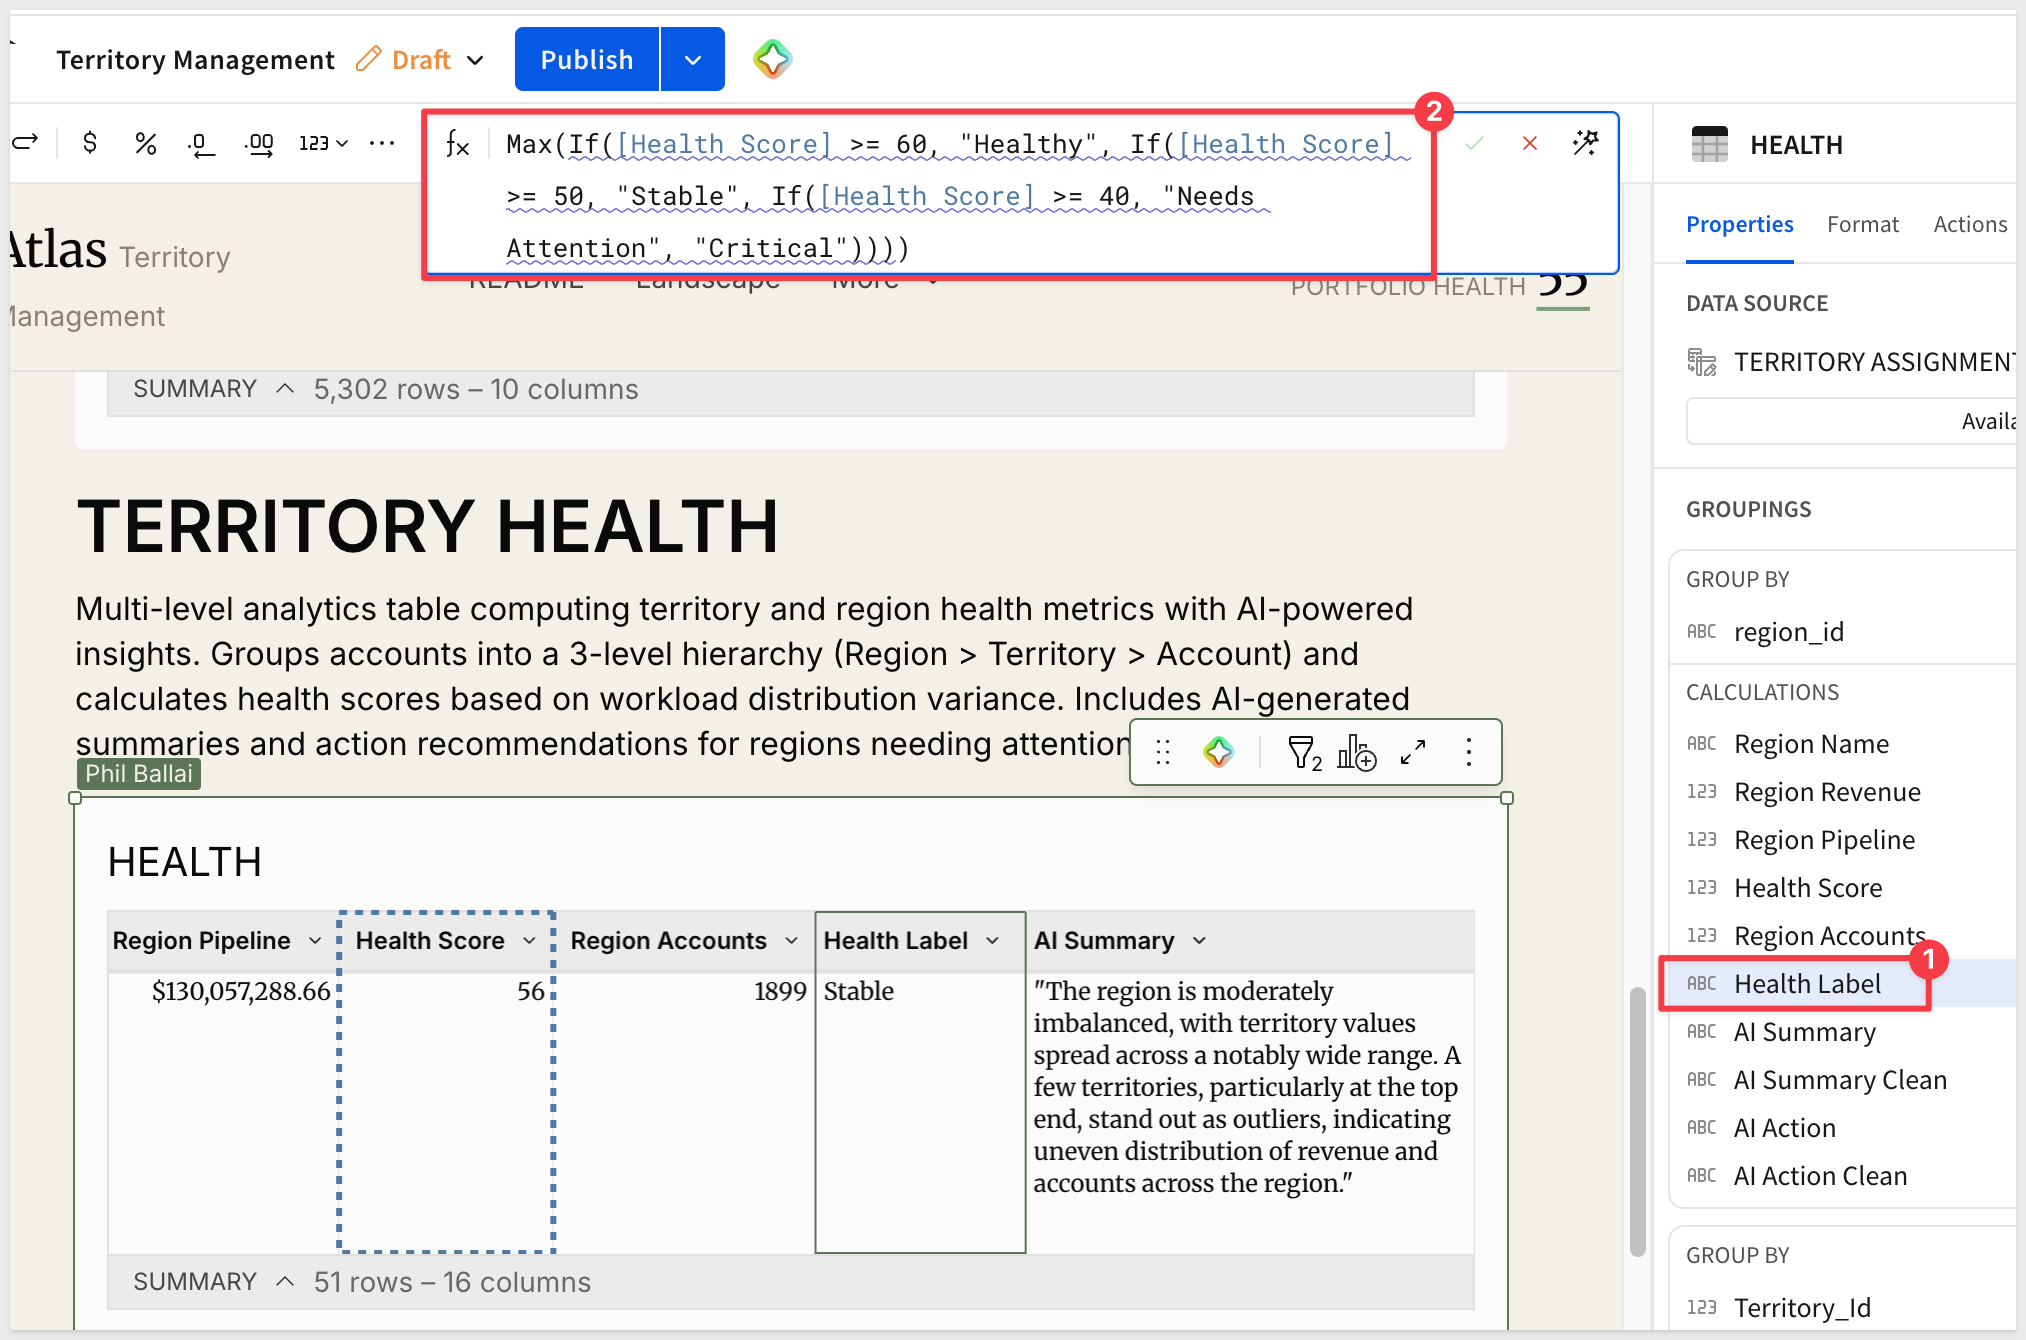Click the 1899 region accounts cell
2026x1340 pixels.
pyautogui.click(x=780, y=991)
